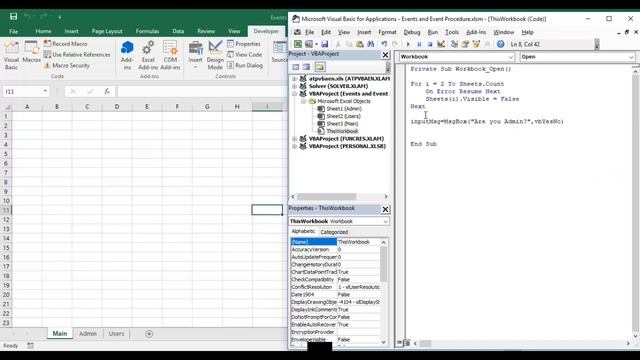This screenshot has width=640, height=360.
Task: Click Record Macro in Developer ribbon
Action: point(65,43)
